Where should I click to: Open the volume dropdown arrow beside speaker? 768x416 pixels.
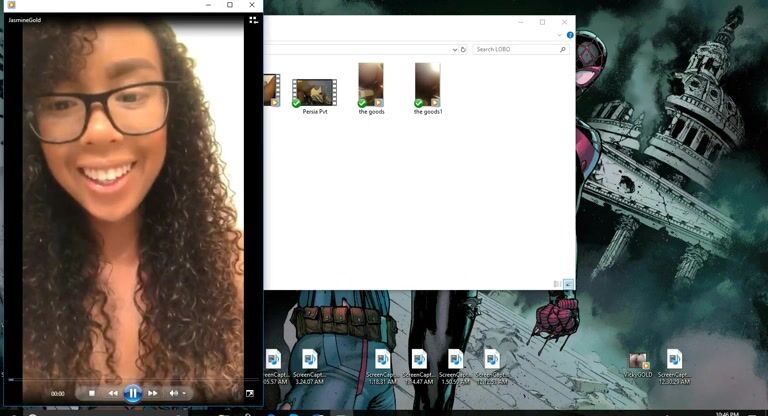(x=184, y=394)
